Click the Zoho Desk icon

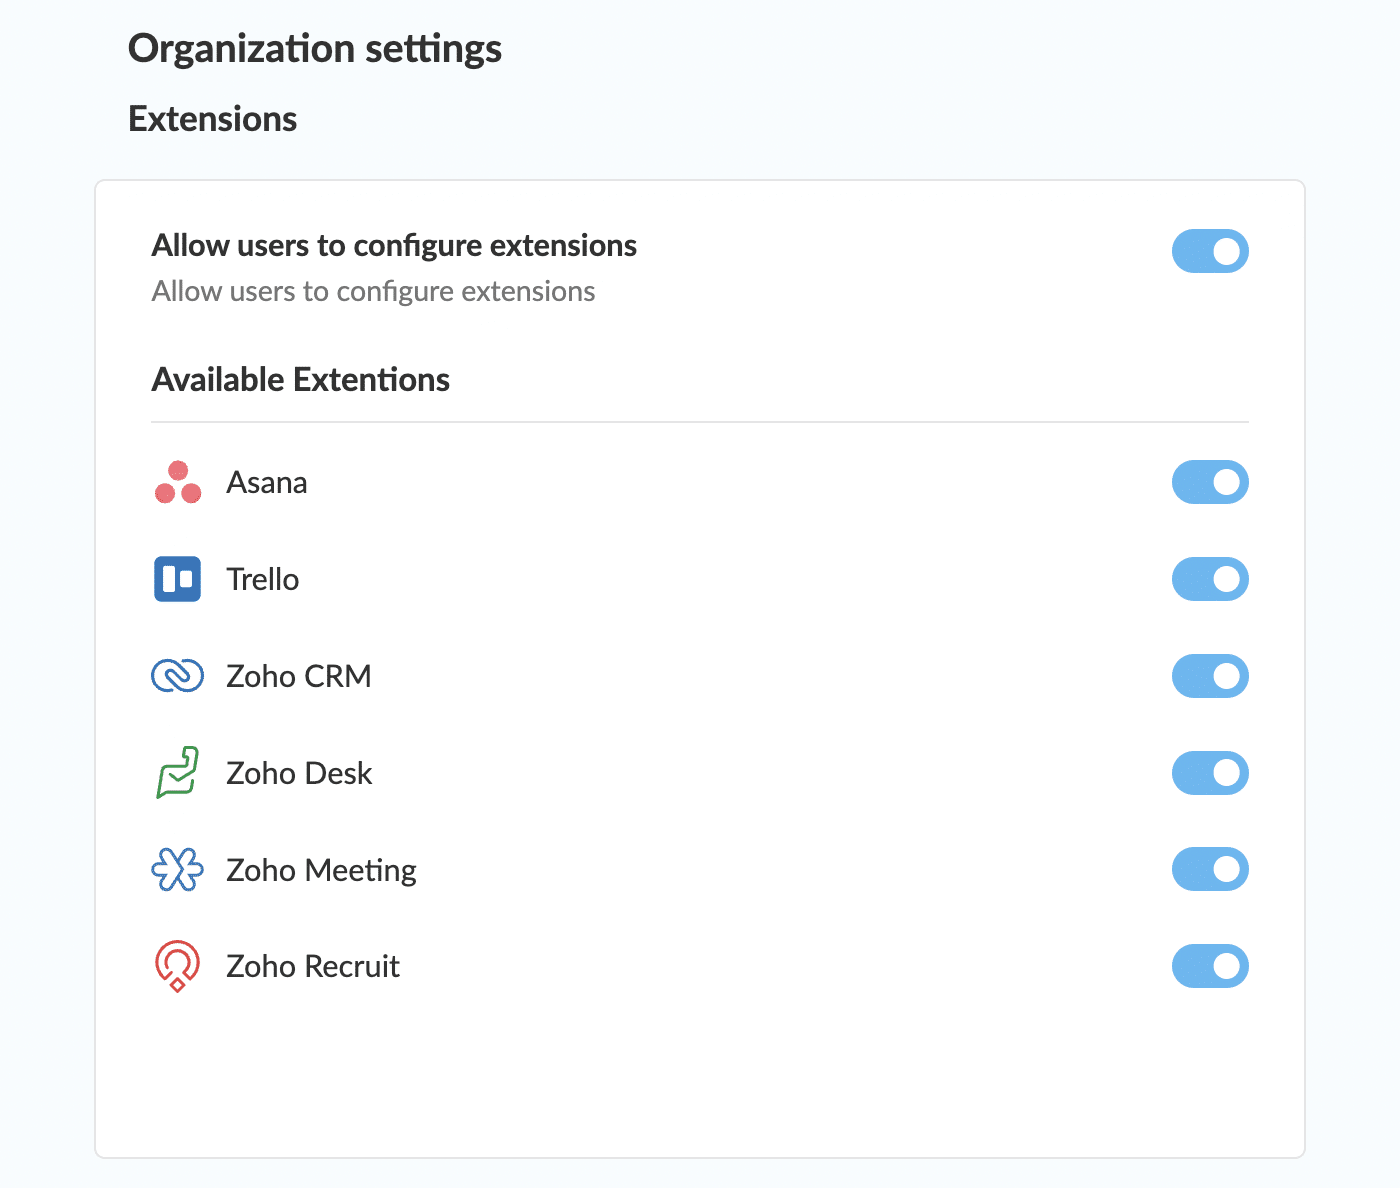(x=177, y=772)
